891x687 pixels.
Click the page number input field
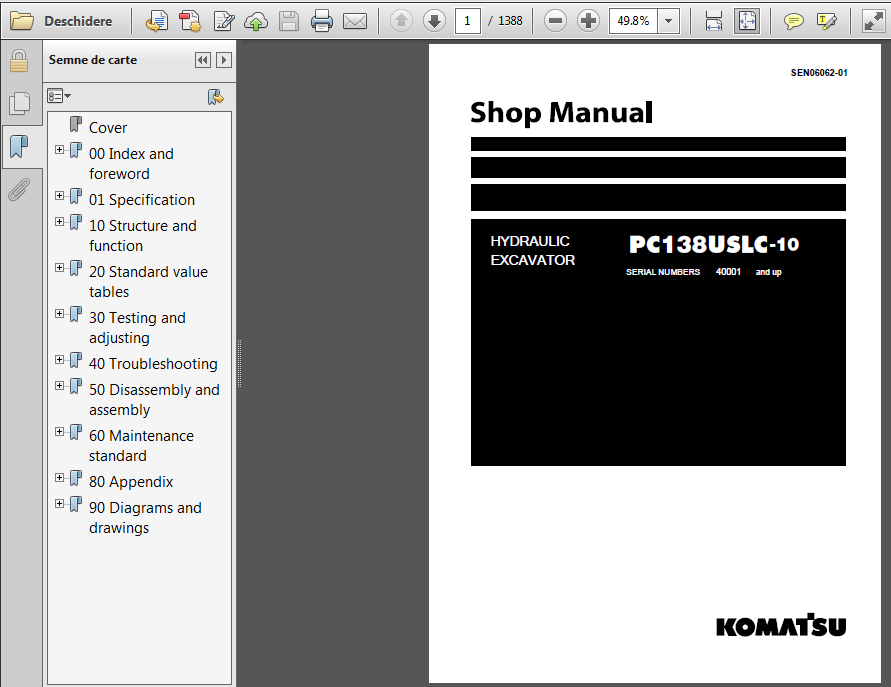click(x=468, y=21)
